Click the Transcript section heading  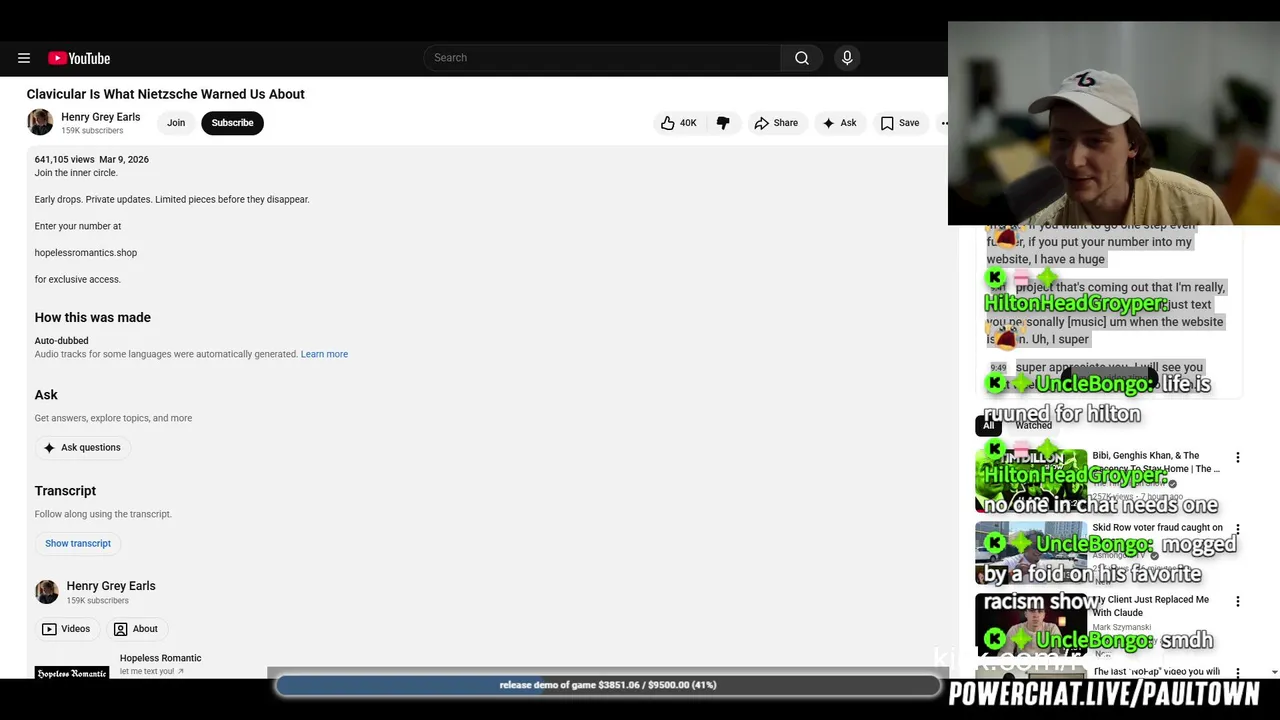(66, 491)
